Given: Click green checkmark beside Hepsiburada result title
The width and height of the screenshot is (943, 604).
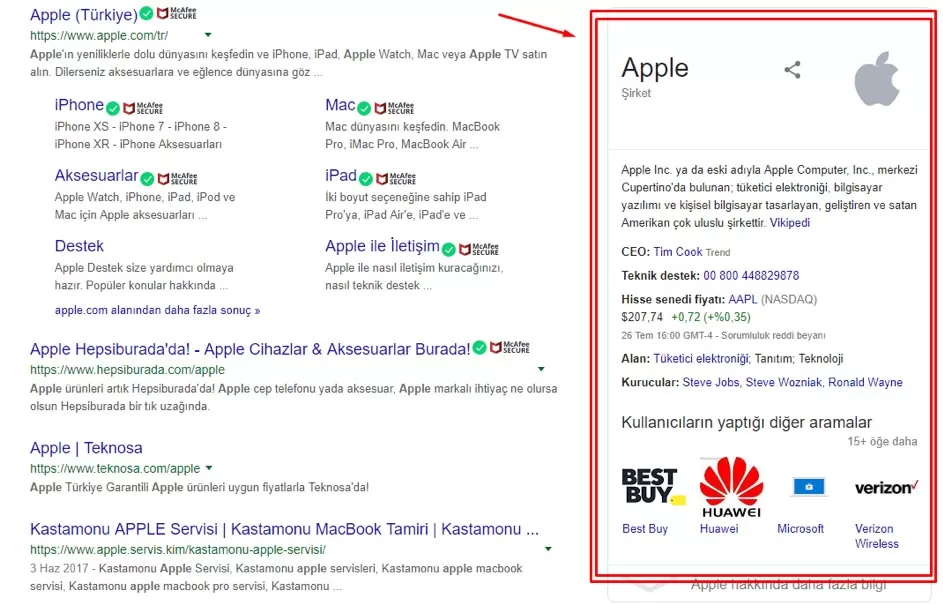Looking at the screenshot, I should [x=479, y=348].
